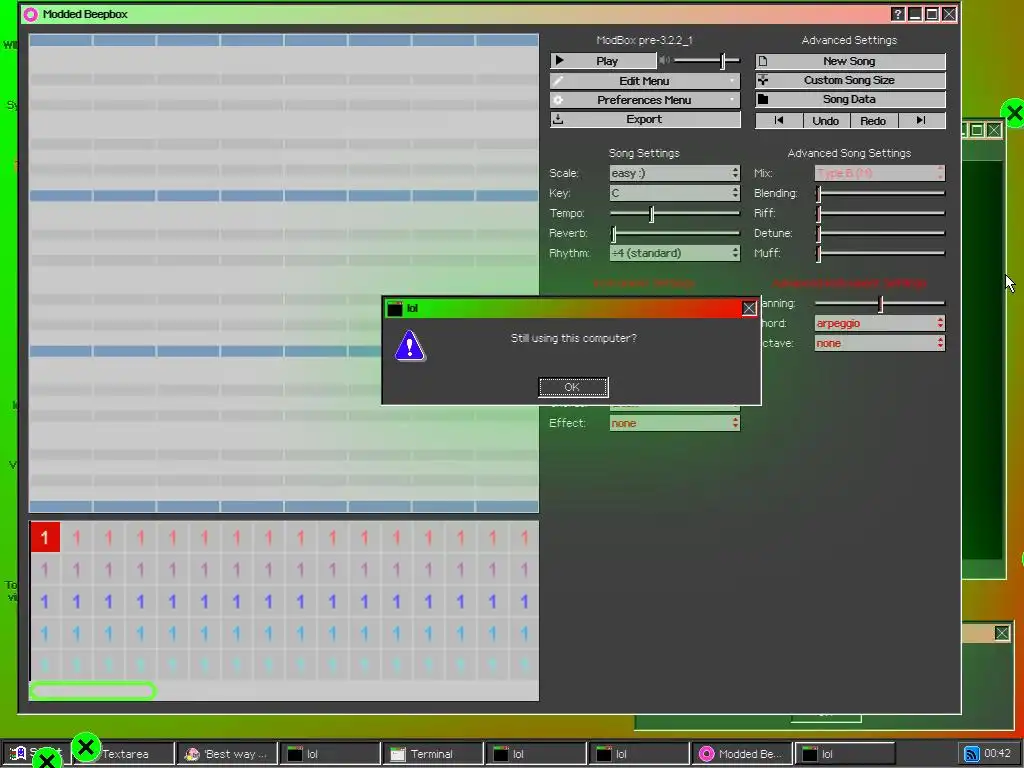Image resolution: width=1024 pixels, height=768 pixels.
Task: Click the Export button
Action: click(645, 120)
